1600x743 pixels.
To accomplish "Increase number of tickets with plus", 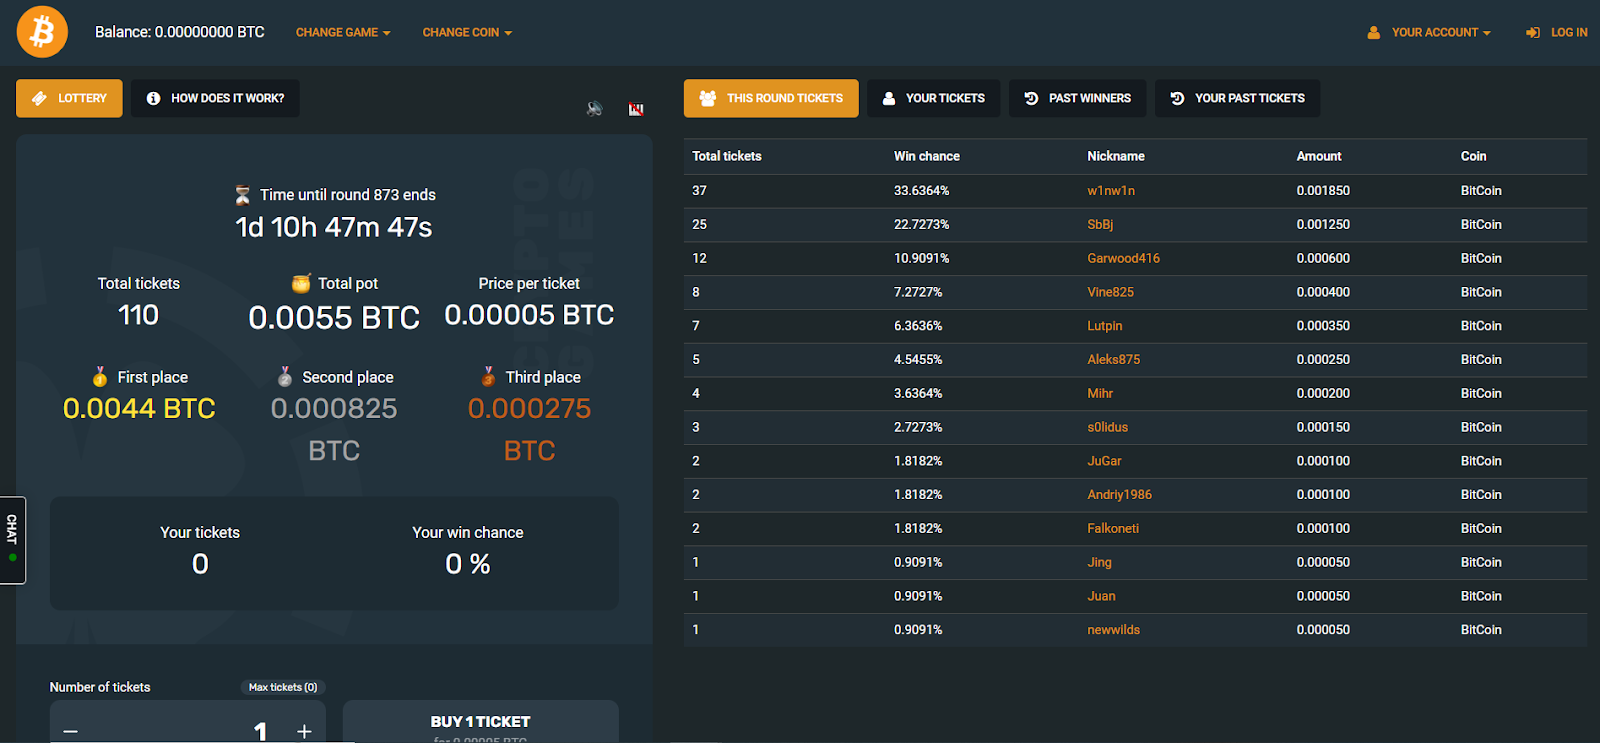I will click(x=304, y=731).
